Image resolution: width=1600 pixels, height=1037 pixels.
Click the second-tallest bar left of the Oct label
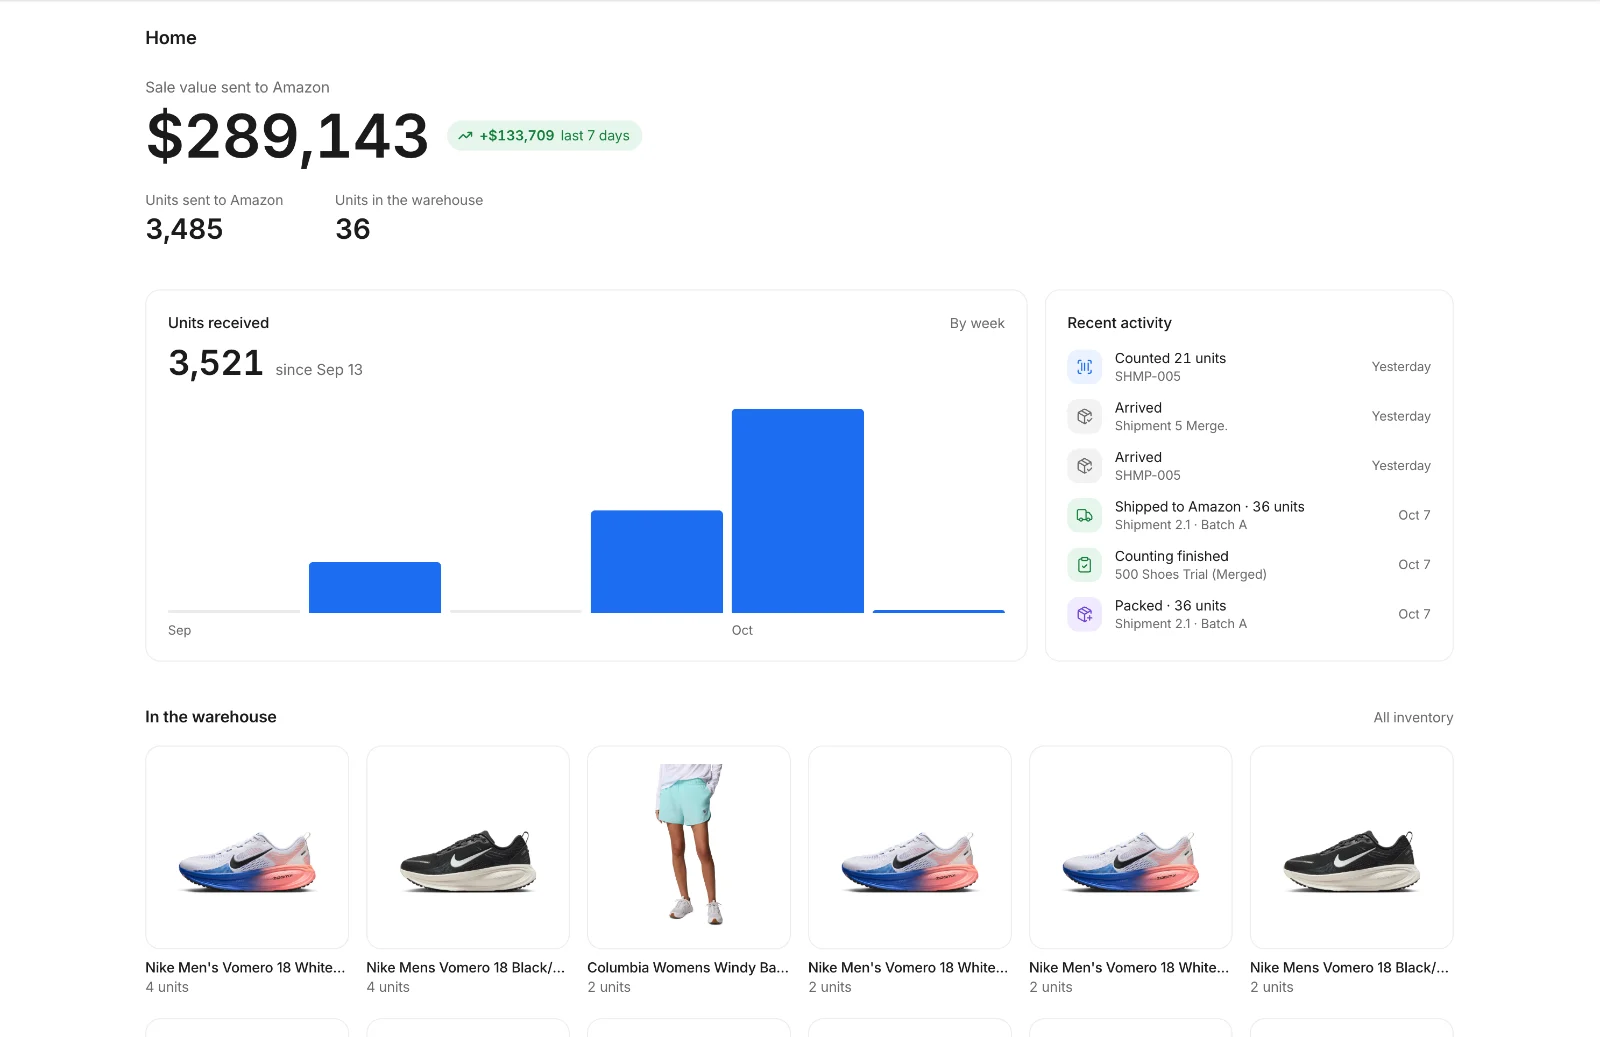[657, 562]
